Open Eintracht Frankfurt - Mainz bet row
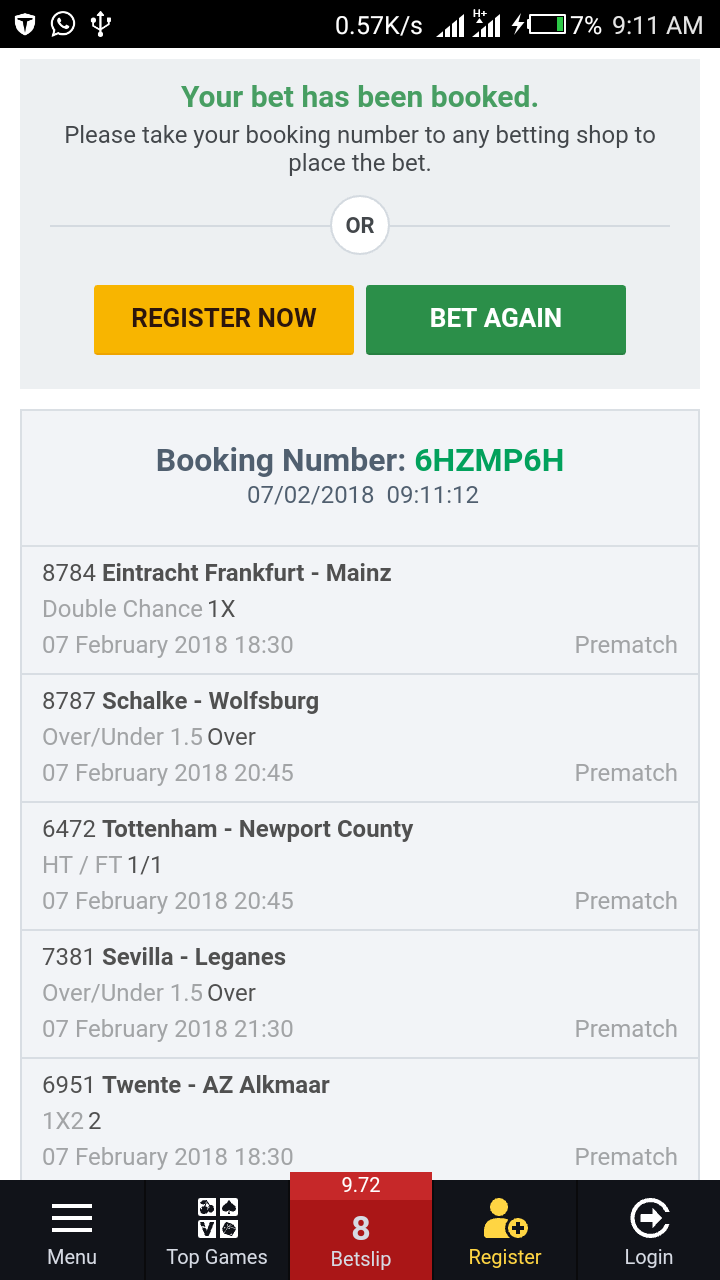 tap(360, 609)
